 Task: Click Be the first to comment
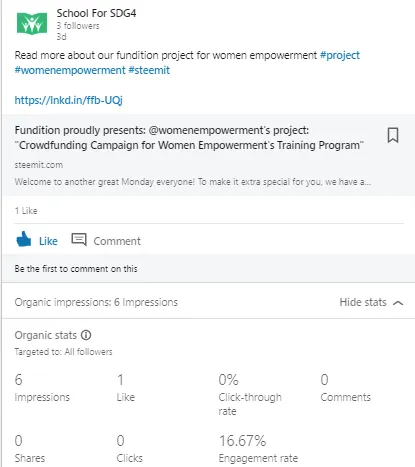coord(76,269)
